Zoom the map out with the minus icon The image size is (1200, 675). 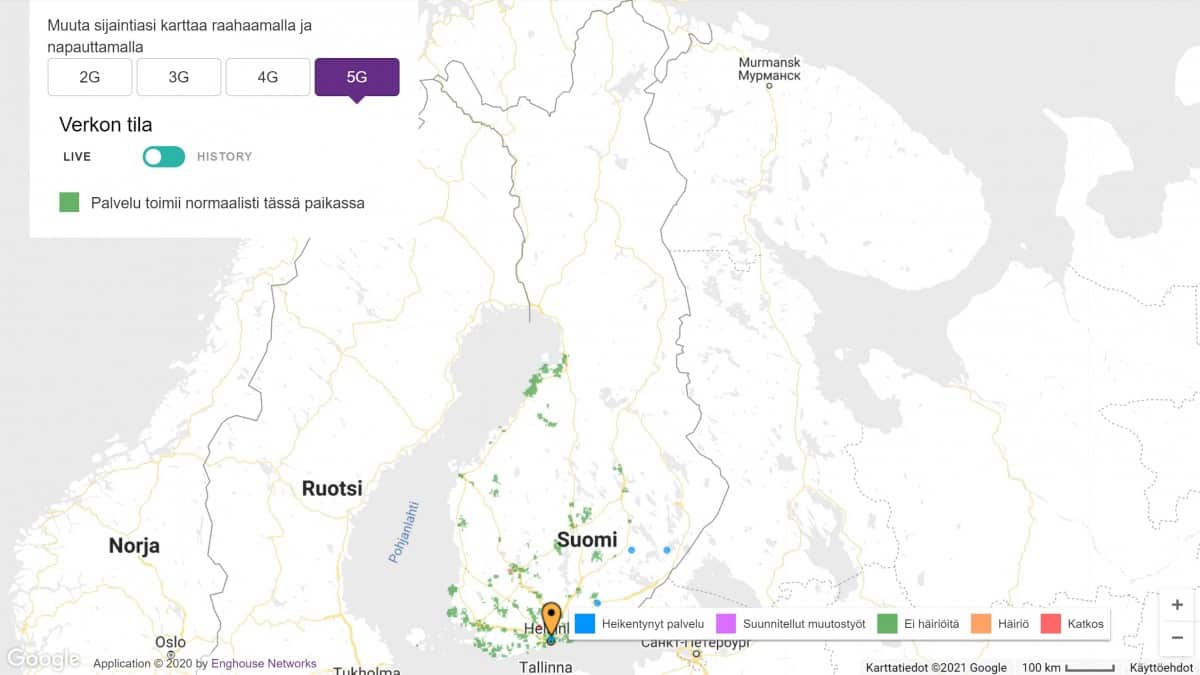[1176, 637]
